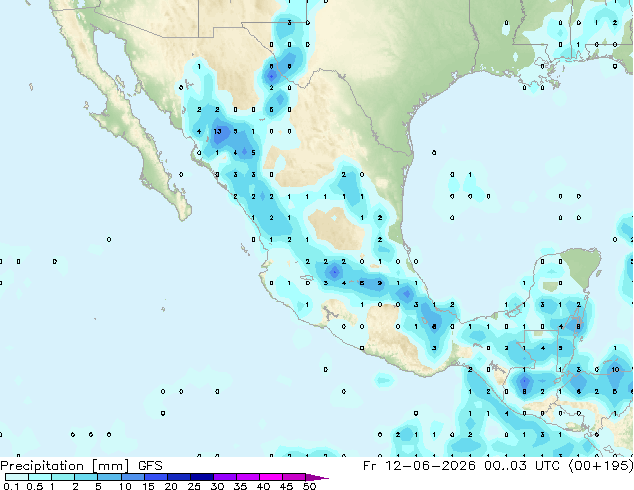Click the 30–35 mm purple legend swatch
Viewport: 634px width, 490px height.
225,477
